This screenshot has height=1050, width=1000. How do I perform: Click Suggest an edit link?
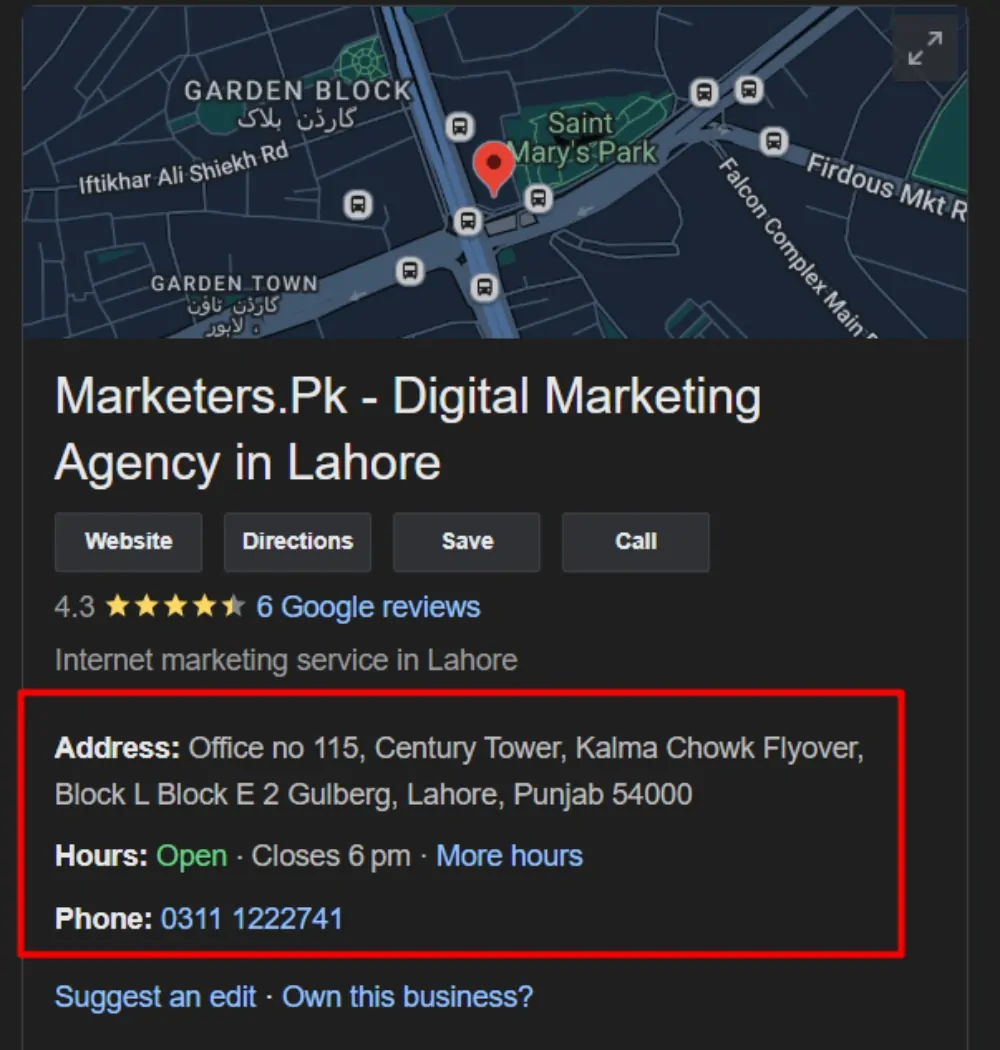[x=155, y=996]
